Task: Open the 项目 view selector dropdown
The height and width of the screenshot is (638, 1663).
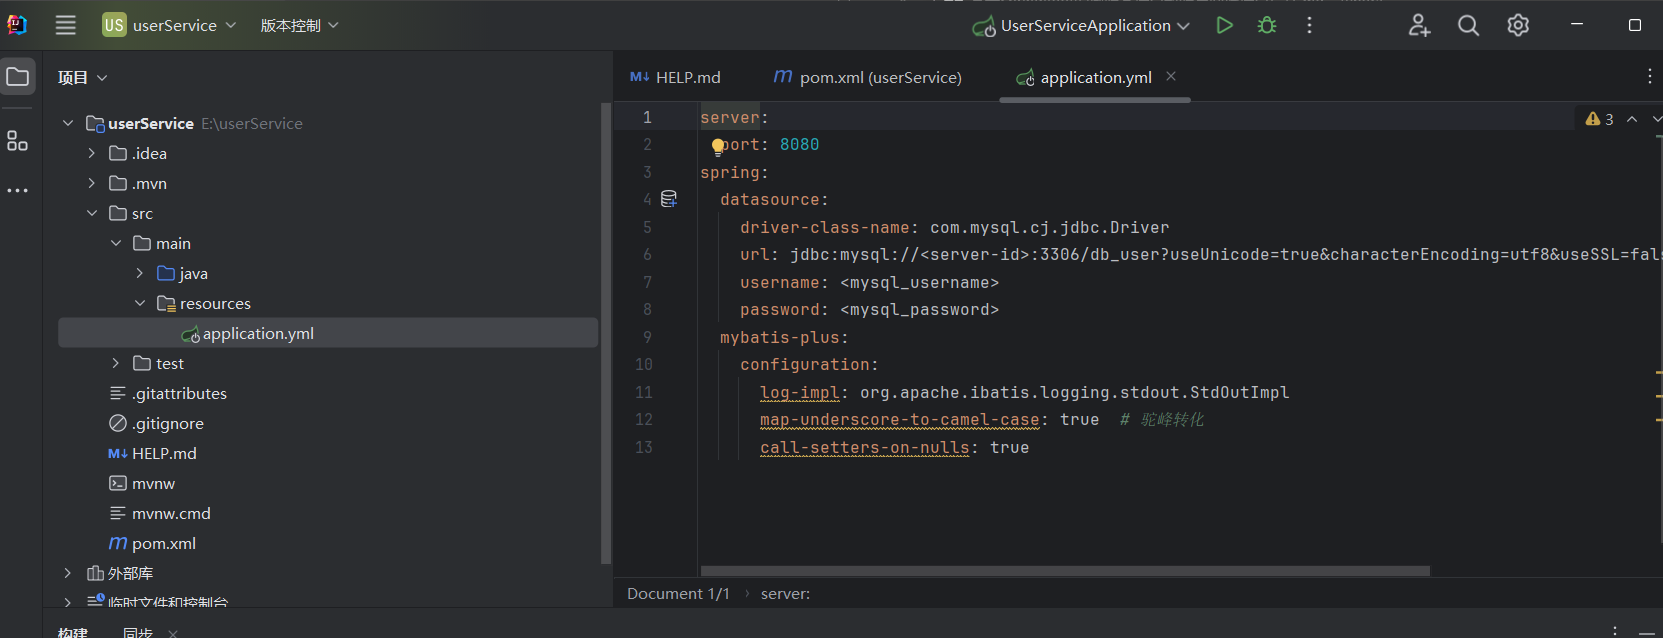Action: click(x=82, y=77)
